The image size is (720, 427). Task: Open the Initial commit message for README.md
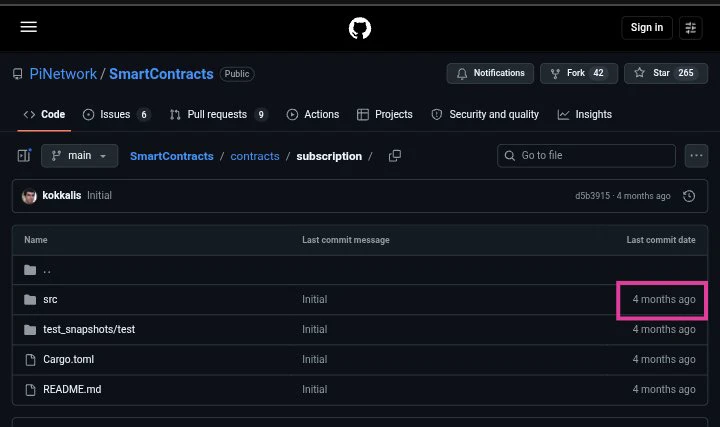click(315, 389)
